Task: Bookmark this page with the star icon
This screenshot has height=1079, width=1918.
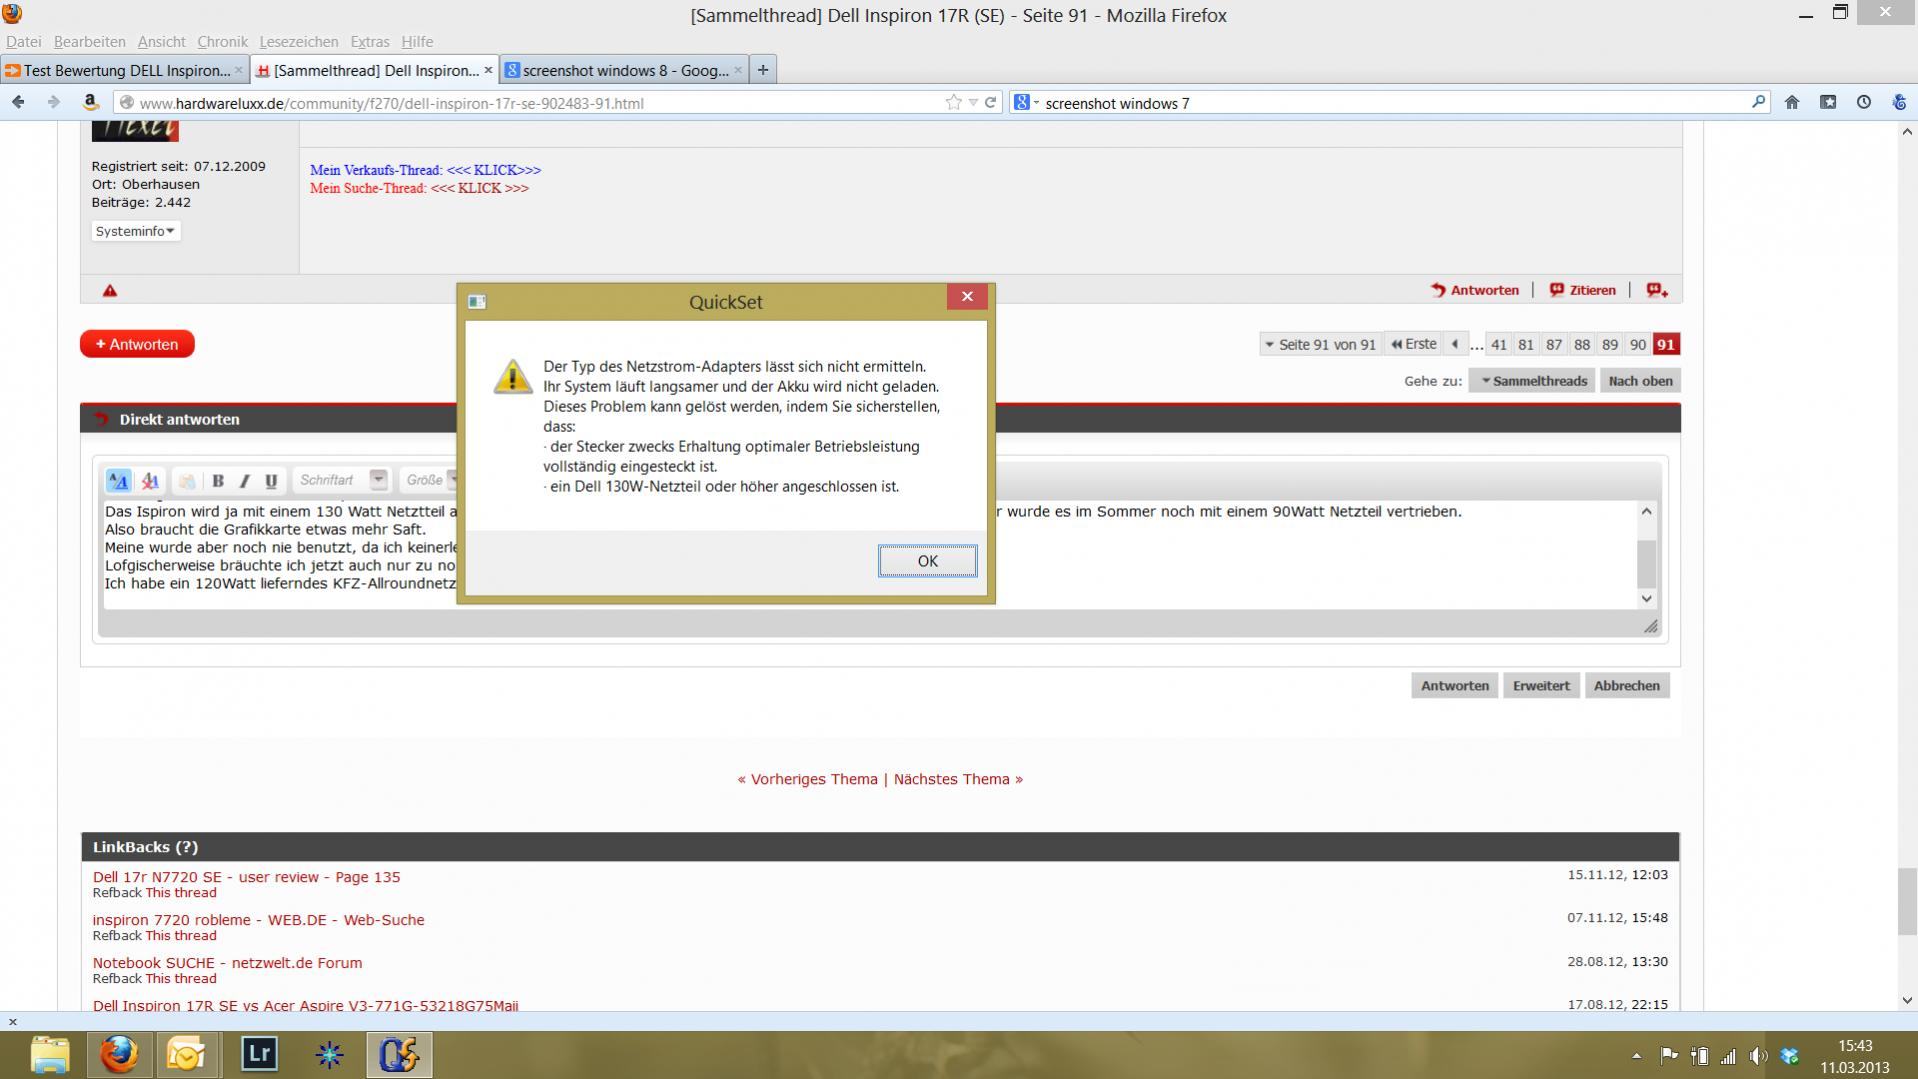Action: click(x=953, y=102)
